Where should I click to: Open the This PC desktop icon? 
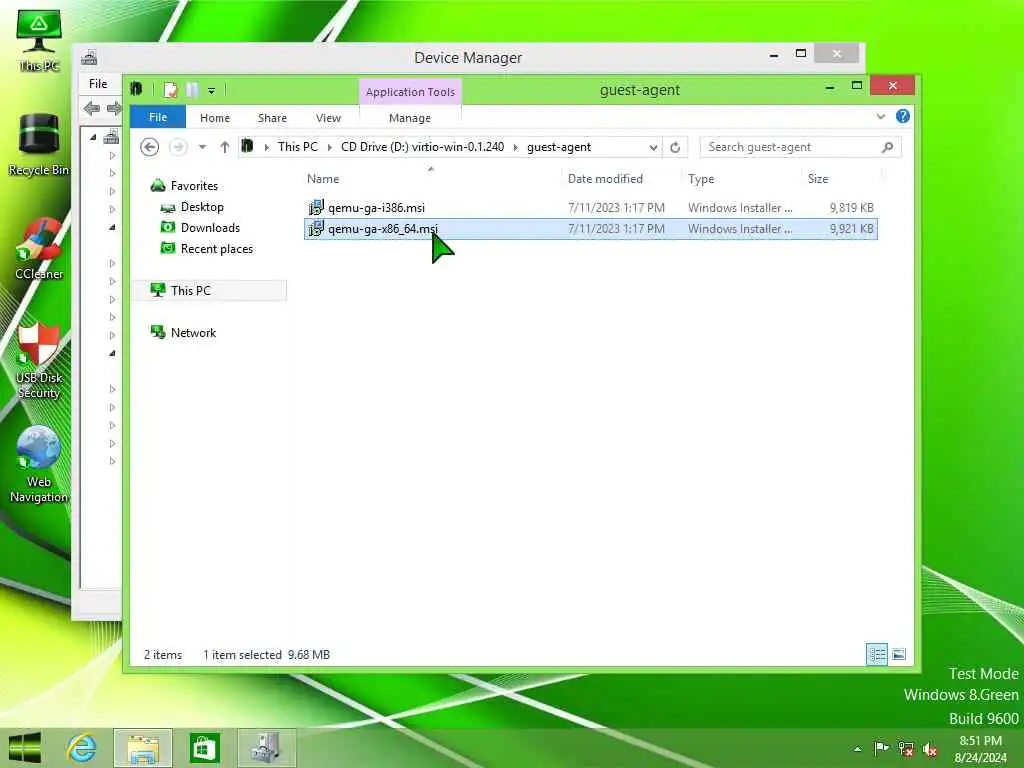point(39,39)
